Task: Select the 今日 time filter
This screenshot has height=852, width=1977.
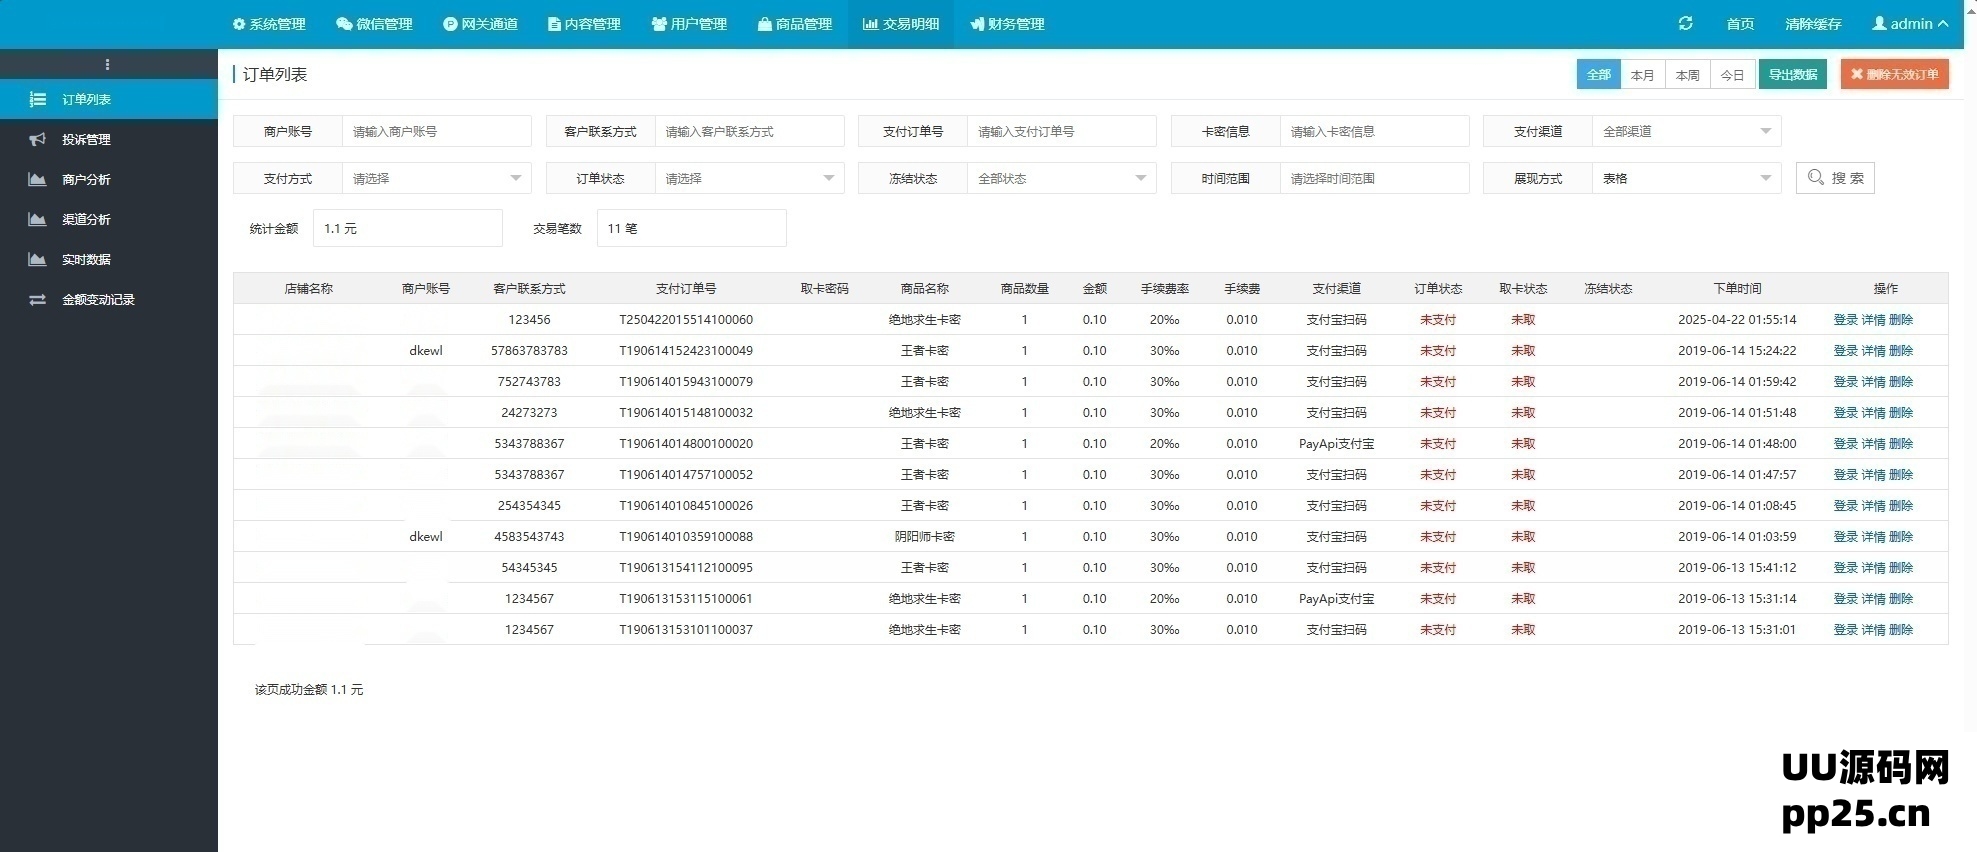Action: (1732, 75)
